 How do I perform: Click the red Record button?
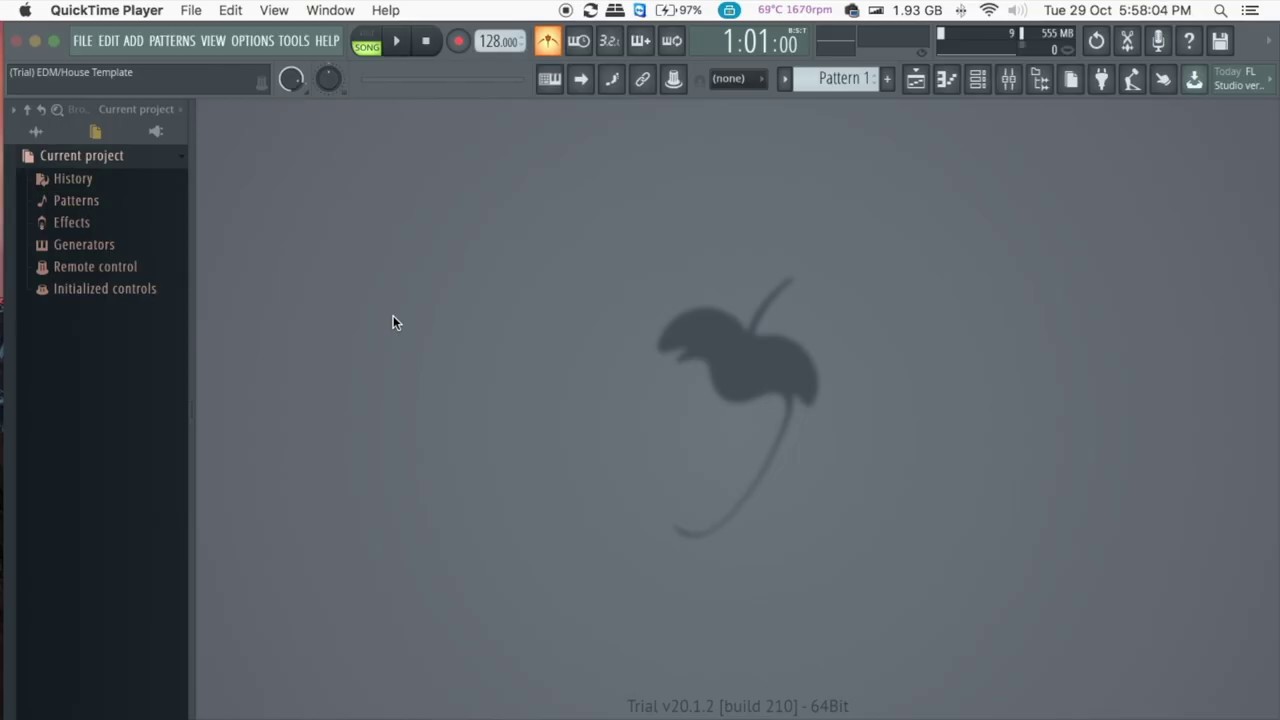pos(458,41)
